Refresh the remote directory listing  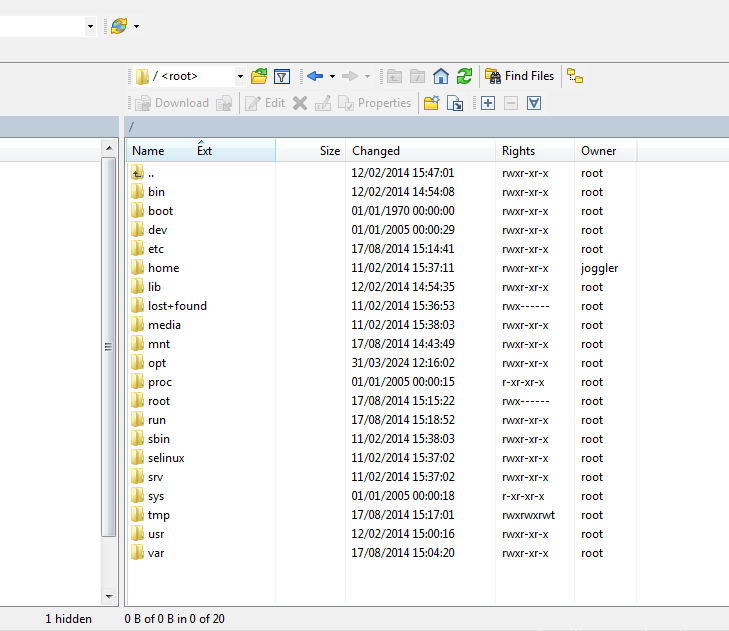(464, 76)
